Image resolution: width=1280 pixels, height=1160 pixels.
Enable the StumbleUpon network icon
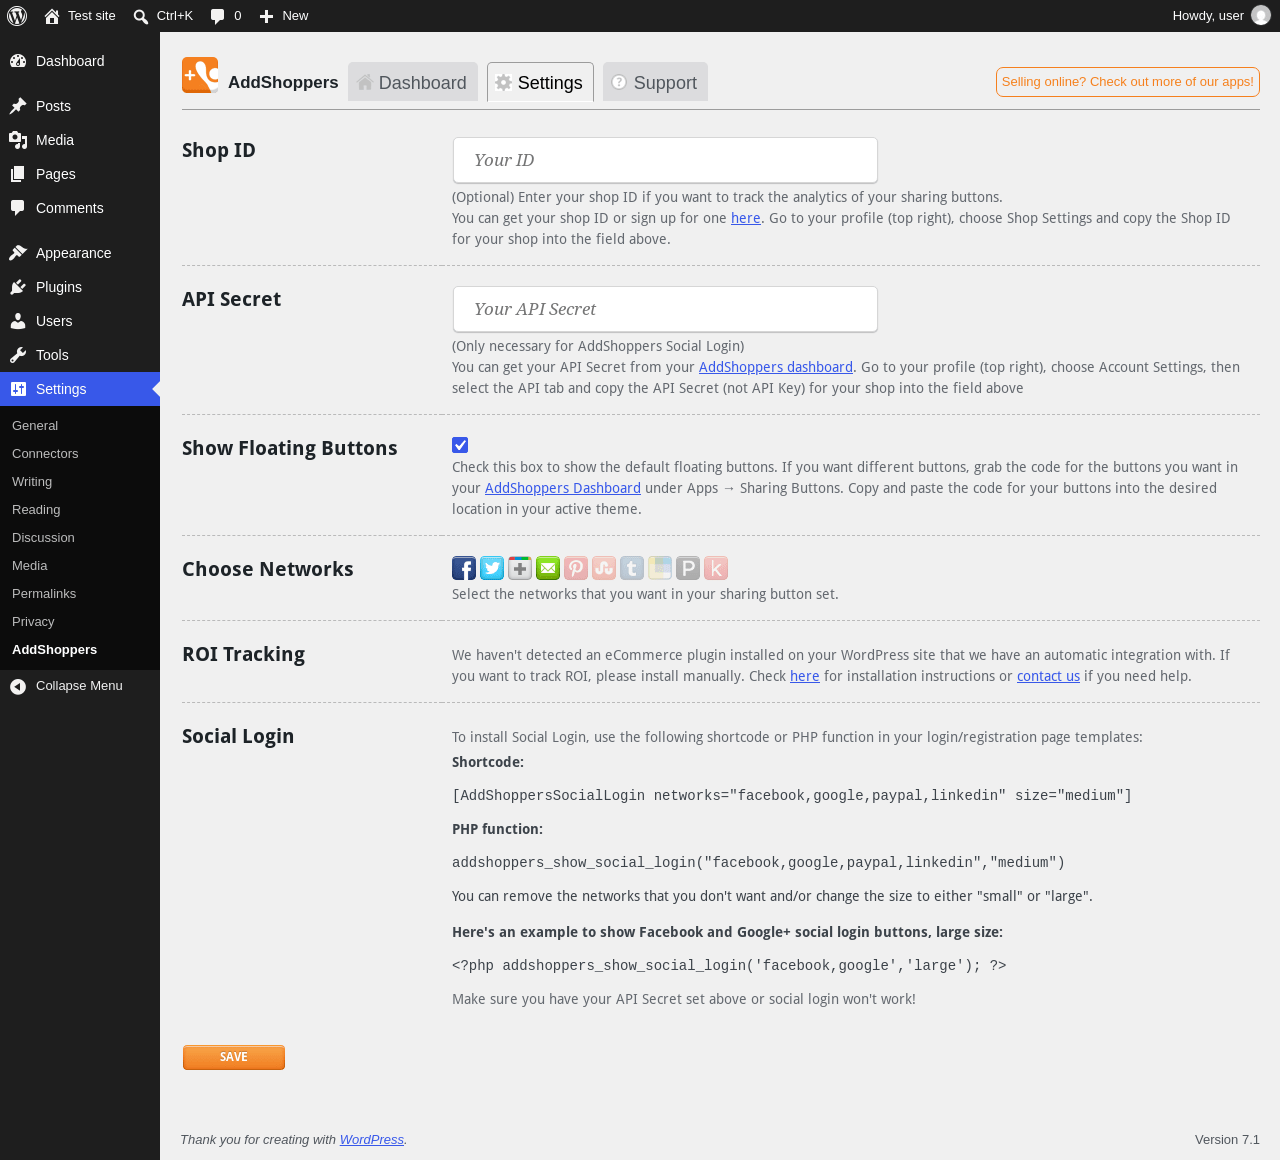pos(604,568)
